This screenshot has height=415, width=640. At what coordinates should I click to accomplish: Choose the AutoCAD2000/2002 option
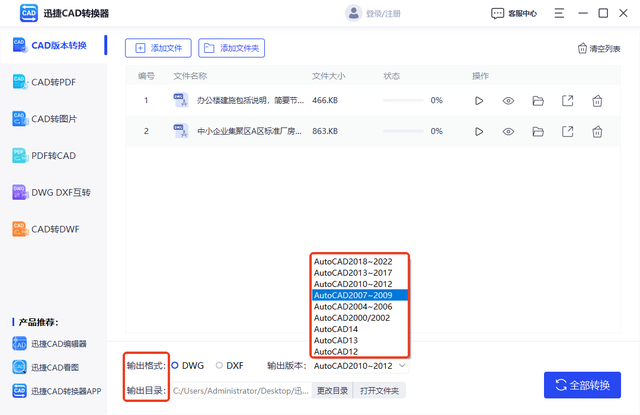(x=360, y=318)
